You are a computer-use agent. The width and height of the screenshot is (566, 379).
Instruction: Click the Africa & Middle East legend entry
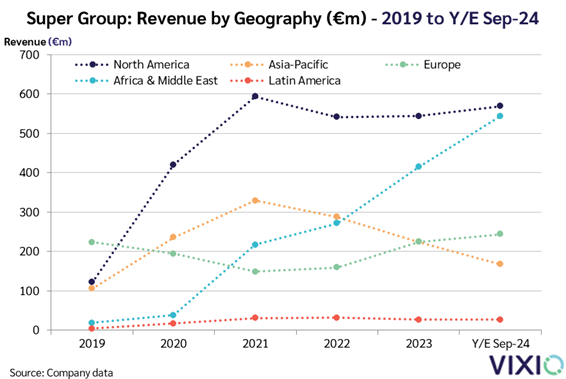[x=146, y=80]
